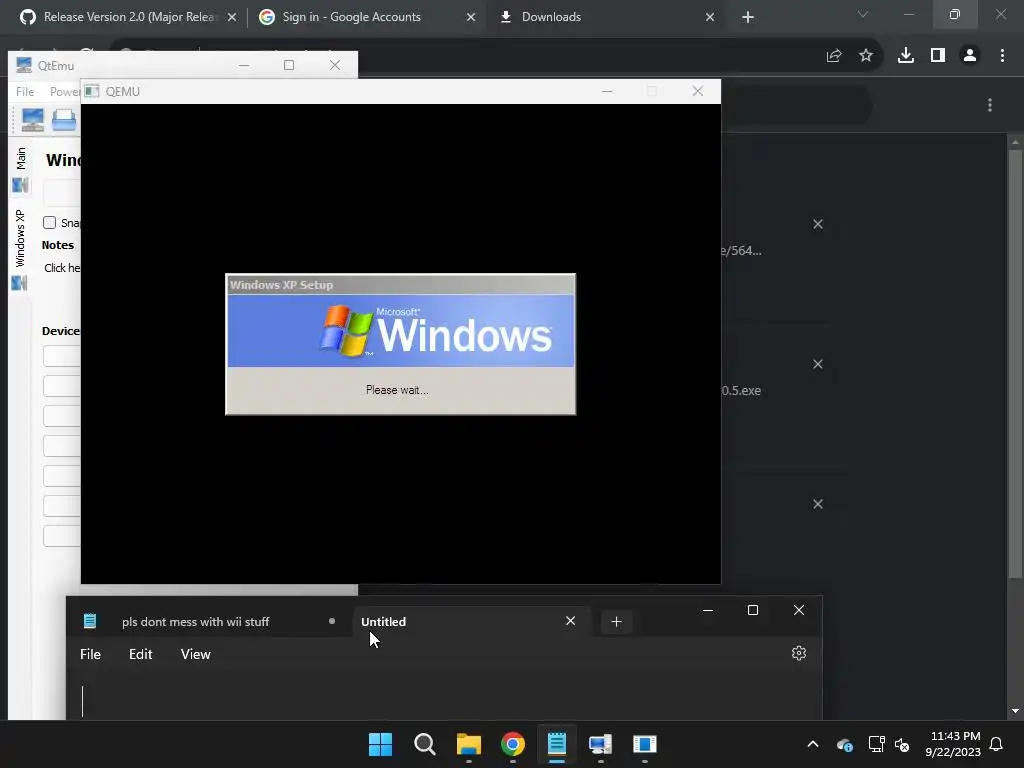The width and height of the screenshot is (1024, 768).
Task: Bookmark this page with star icon
Action: pos(866,56)
